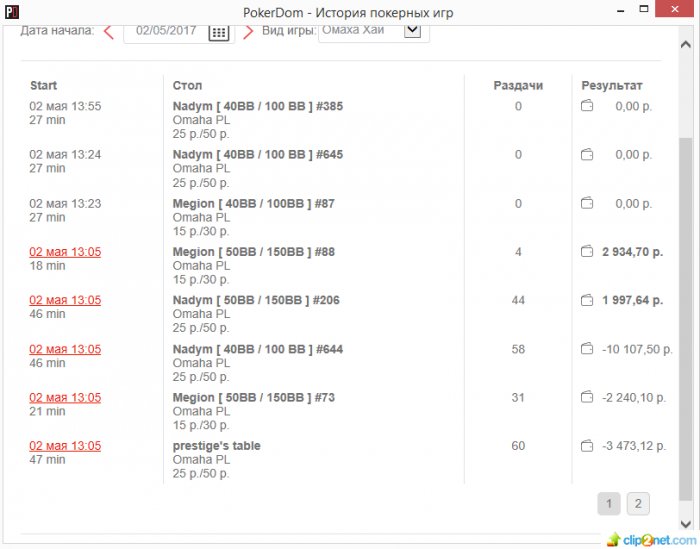700x549 pixels.
Task: Select the prestige's table name
Action: tap(217, 446)
